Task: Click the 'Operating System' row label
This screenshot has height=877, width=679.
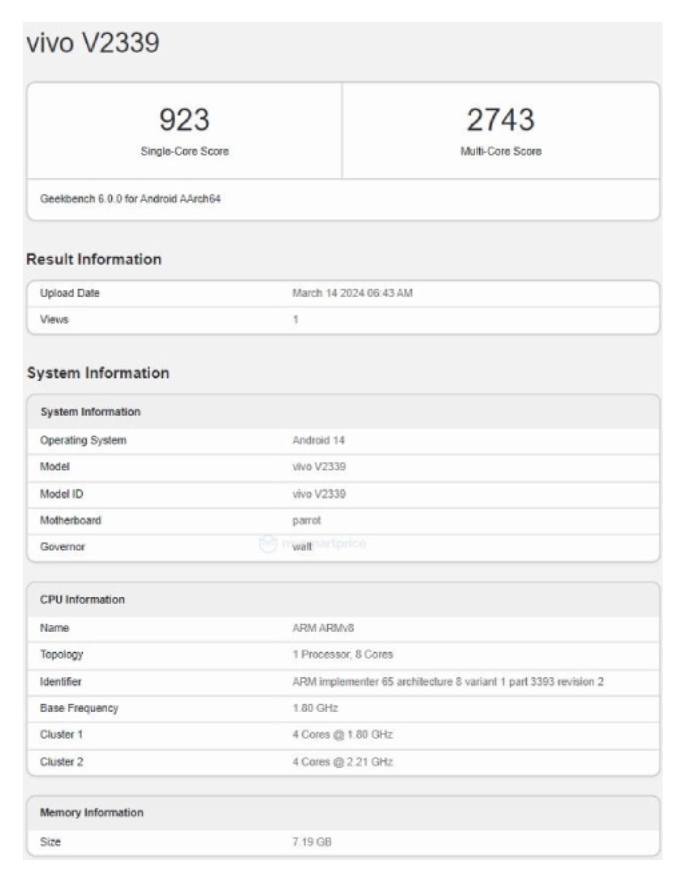Action: tap(83, 441)
